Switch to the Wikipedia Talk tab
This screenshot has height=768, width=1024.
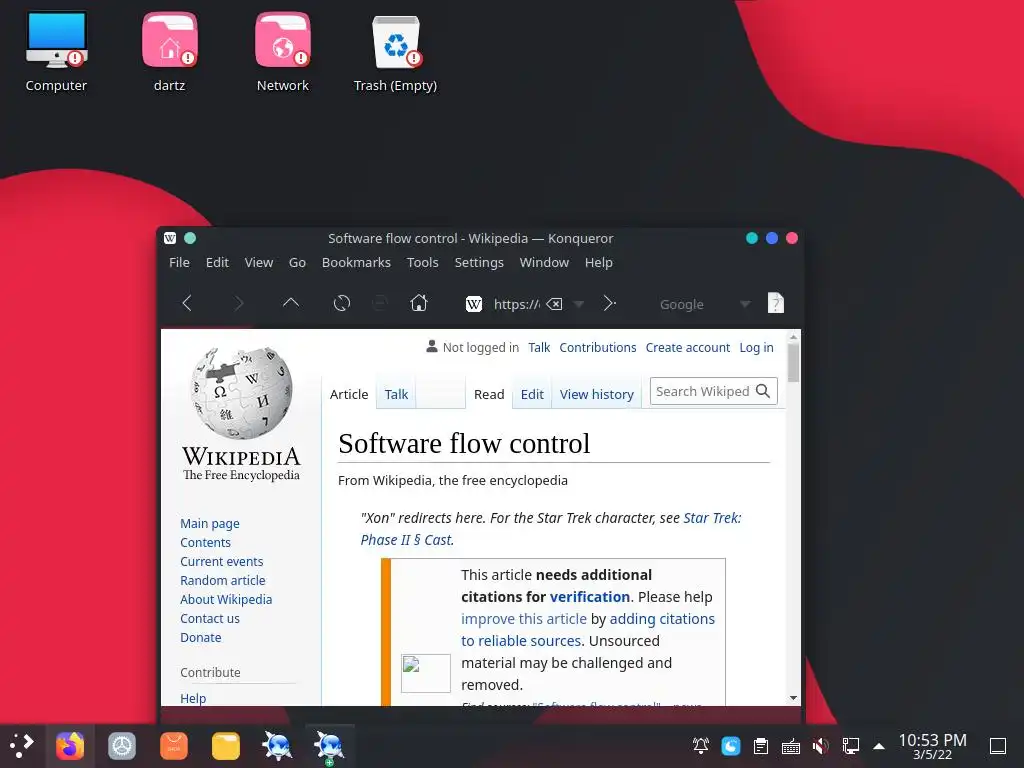(x=396, y=394)
